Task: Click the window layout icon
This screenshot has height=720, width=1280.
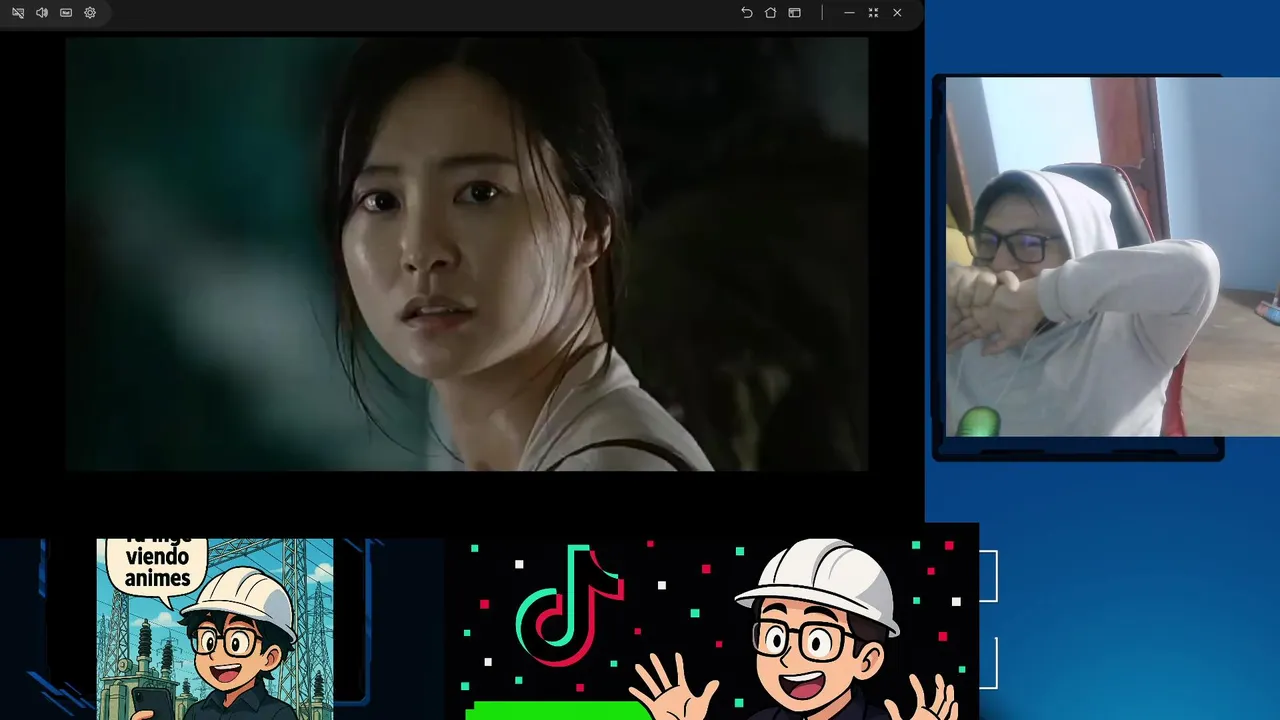Action: coord(794,13)
